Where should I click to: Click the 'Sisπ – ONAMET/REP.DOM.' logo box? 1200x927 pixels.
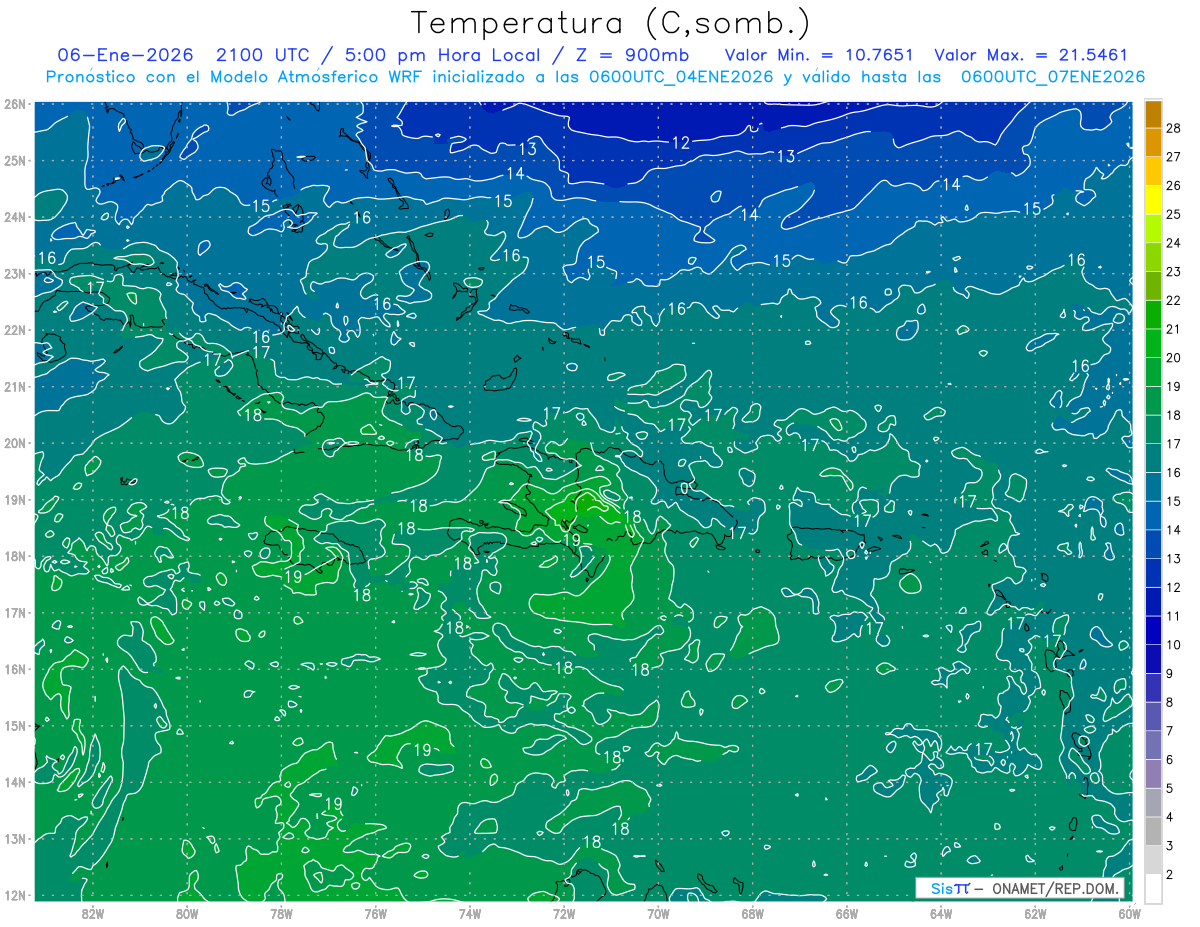point(1020,888)
